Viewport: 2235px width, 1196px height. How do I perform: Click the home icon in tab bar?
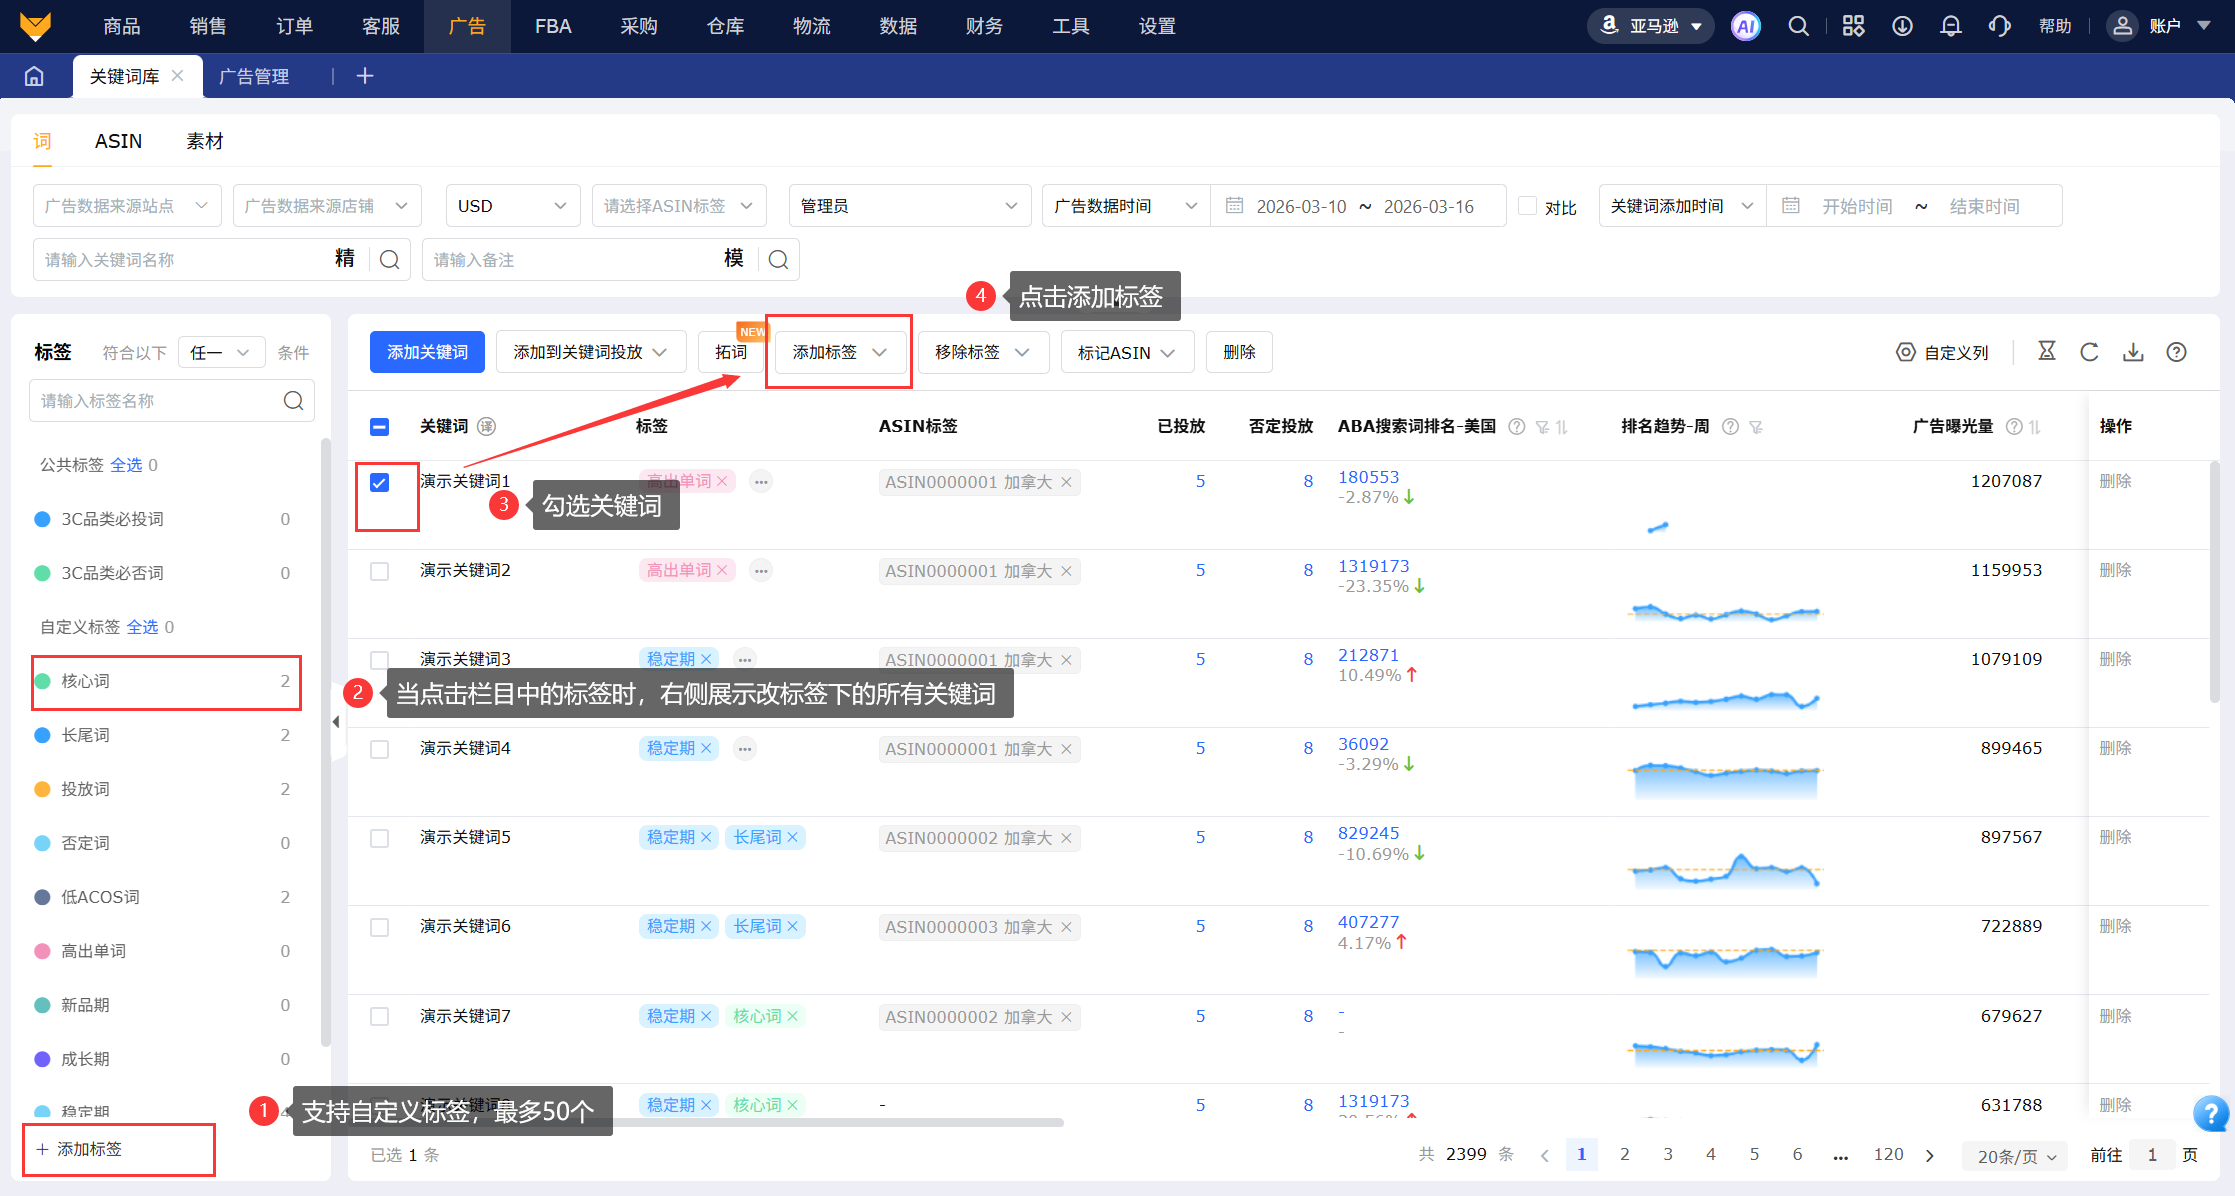point(34,76)
